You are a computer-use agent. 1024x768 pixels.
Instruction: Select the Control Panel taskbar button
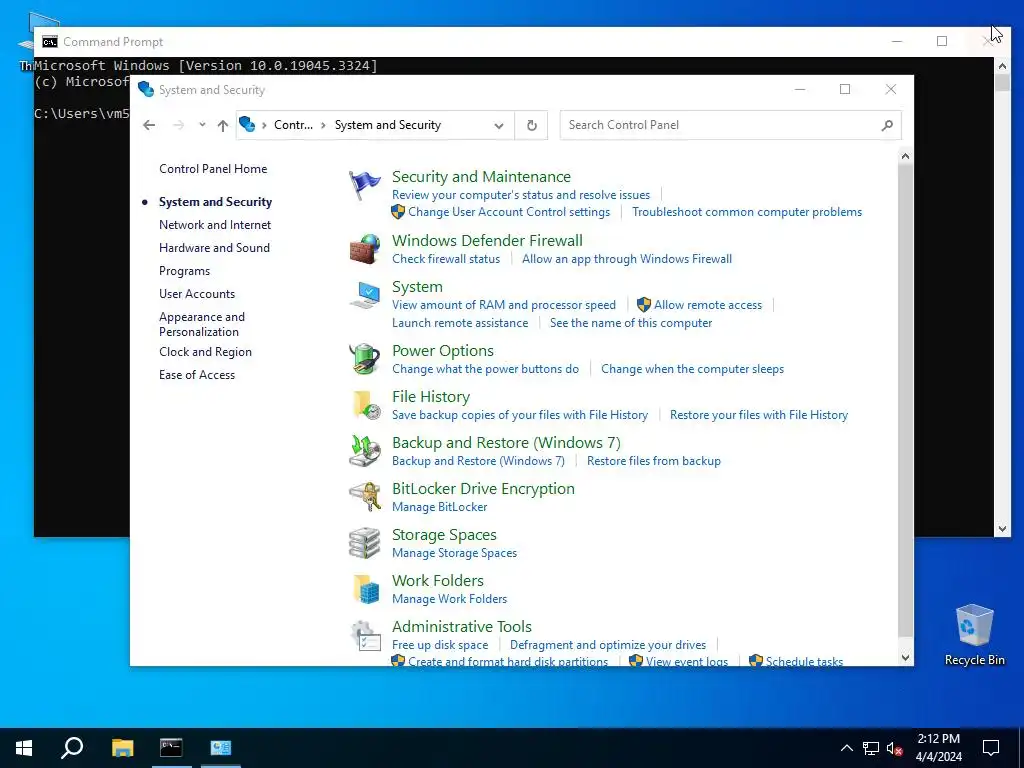pyautogui.click(x=221, y=747)
